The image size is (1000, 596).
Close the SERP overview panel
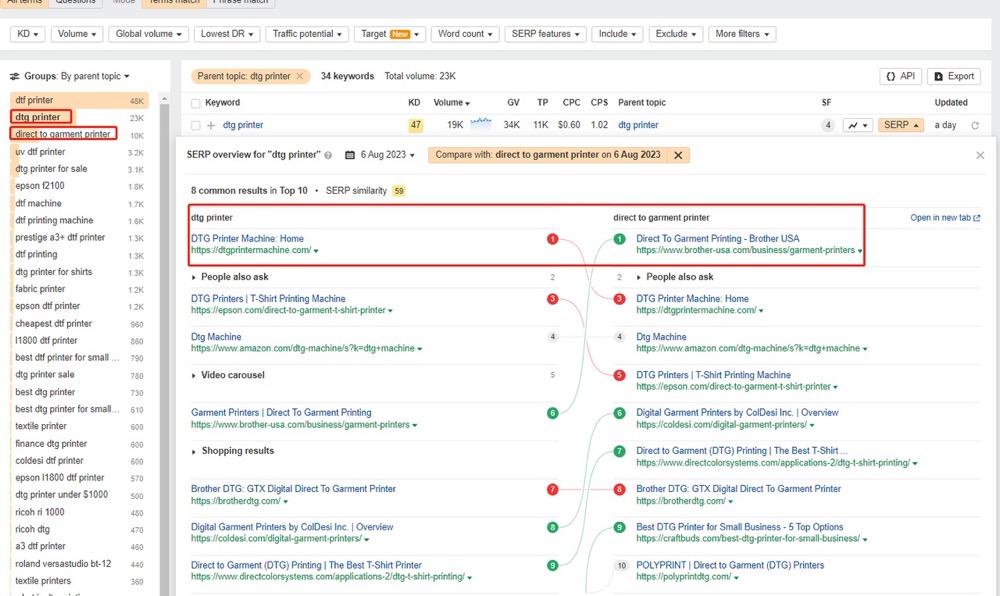pyautogui.click(x=980, y=155)
